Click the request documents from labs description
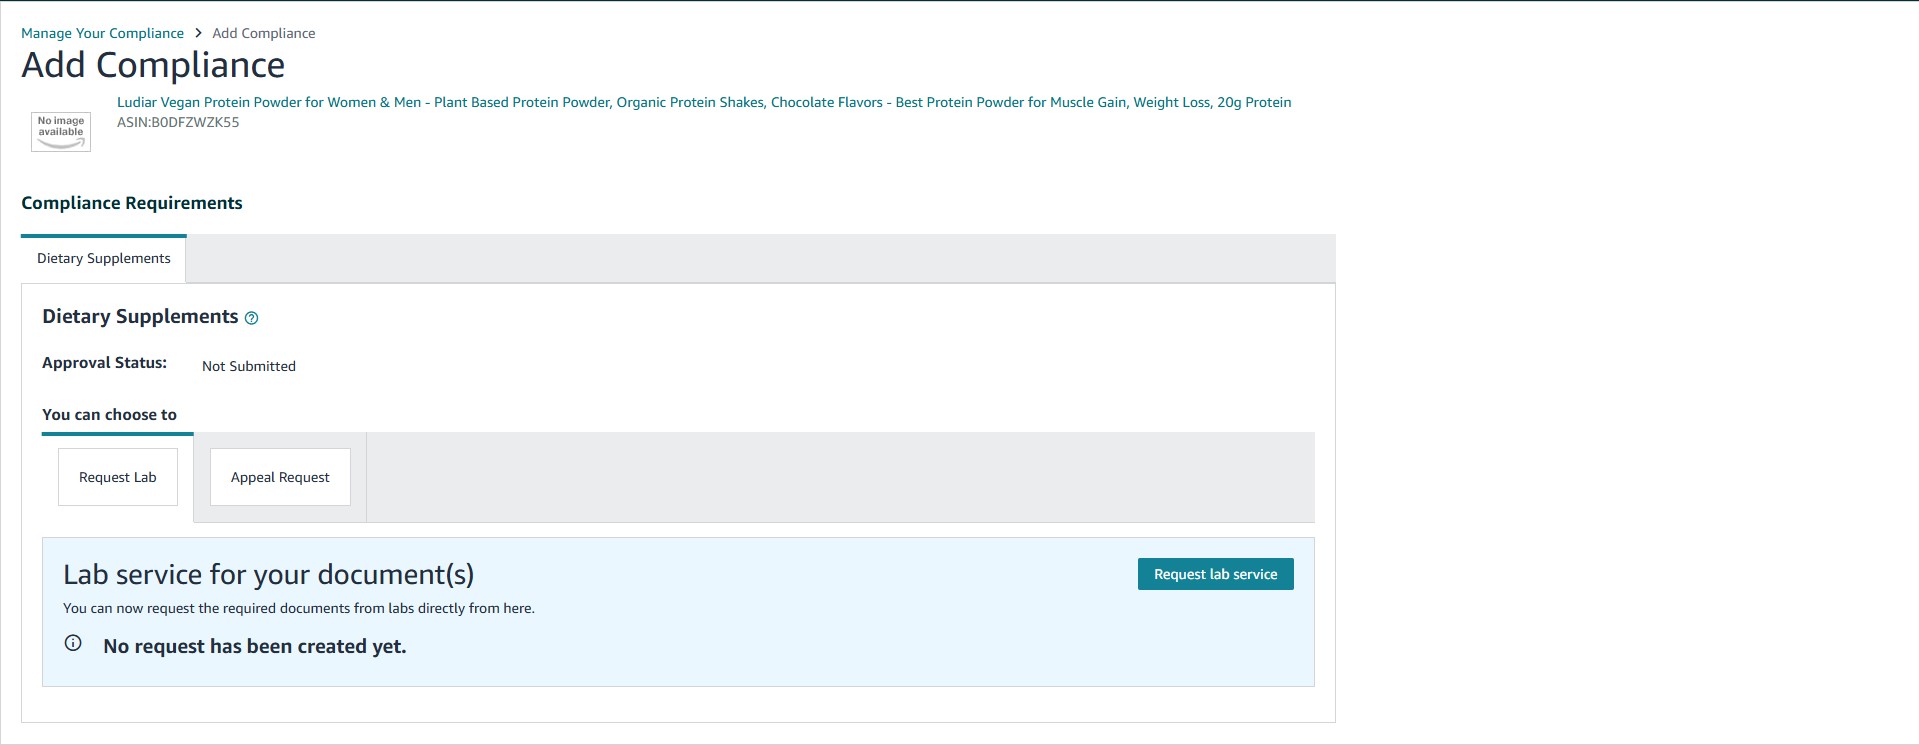This screenshot has height=745, width=1919. 299,608
